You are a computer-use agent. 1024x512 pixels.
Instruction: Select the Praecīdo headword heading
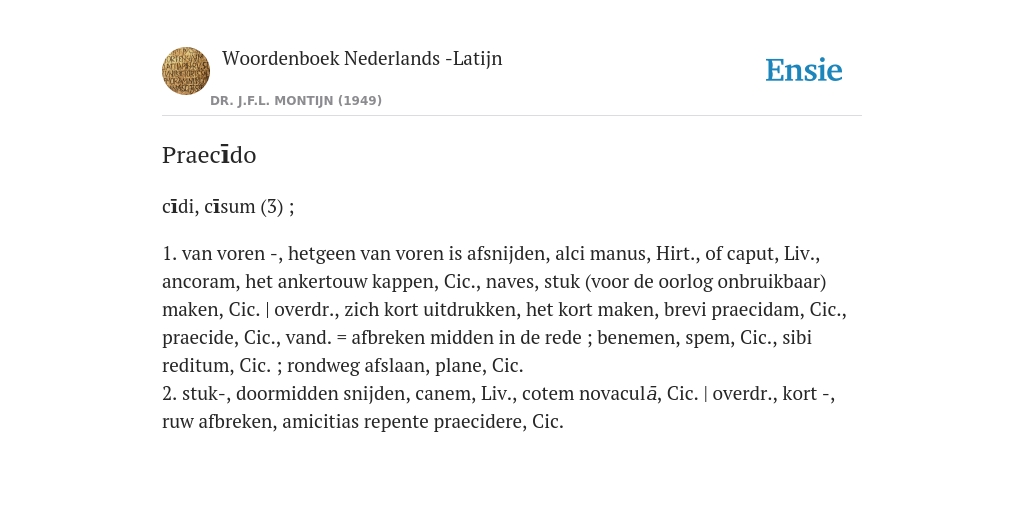pyautogui.click(x=209, y=155)
